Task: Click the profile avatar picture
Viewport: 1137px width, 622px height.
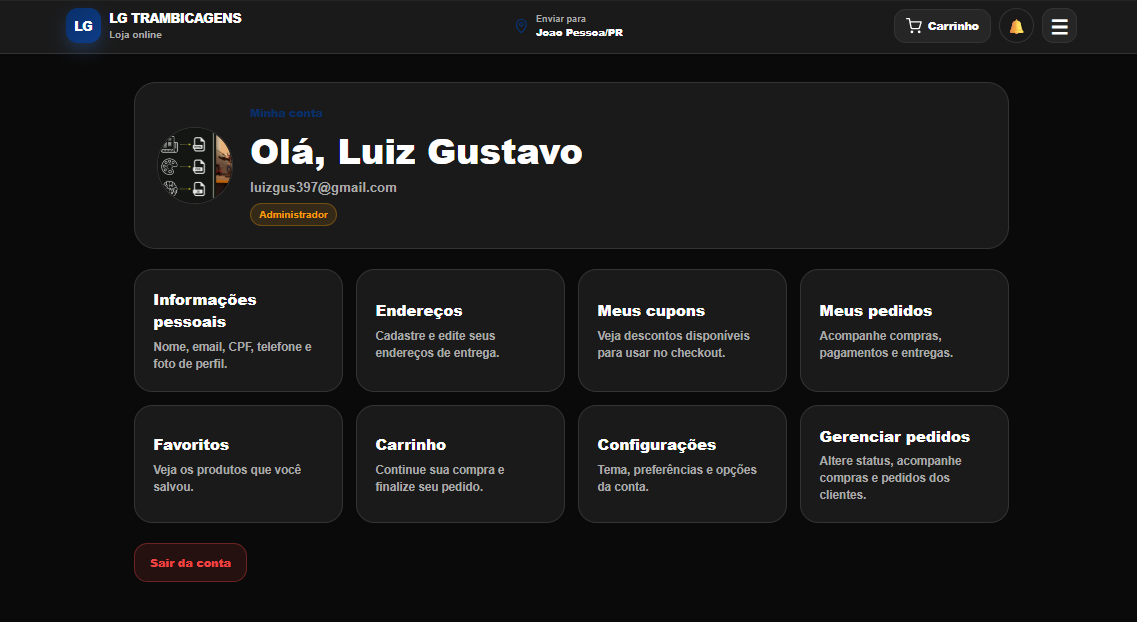Action: pyautogui.click(x=194, y=165)
